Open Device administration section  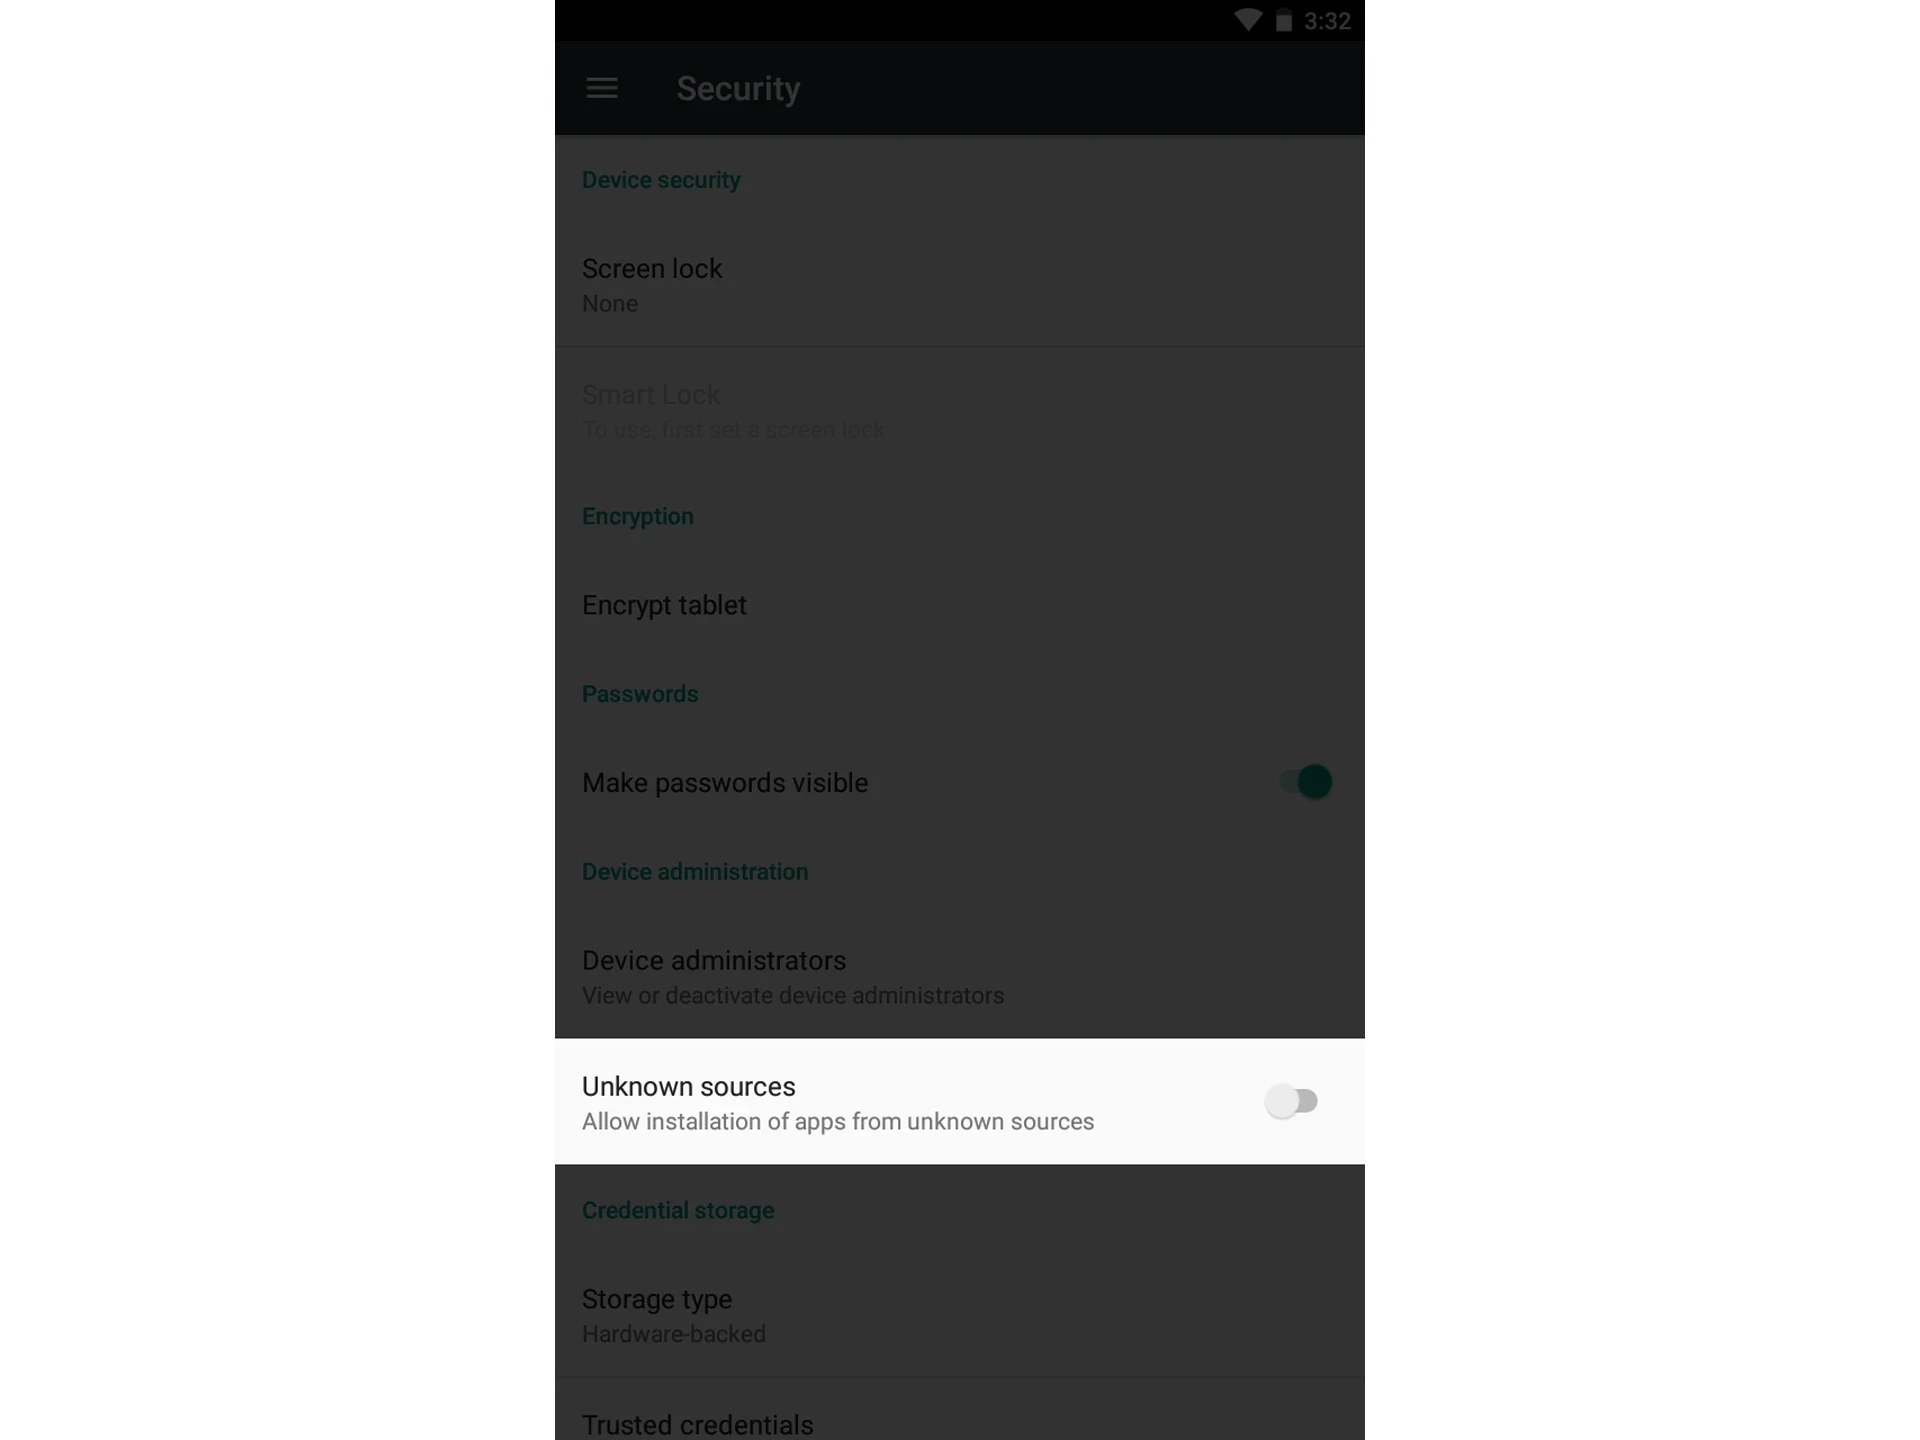[x=695, y=871]
